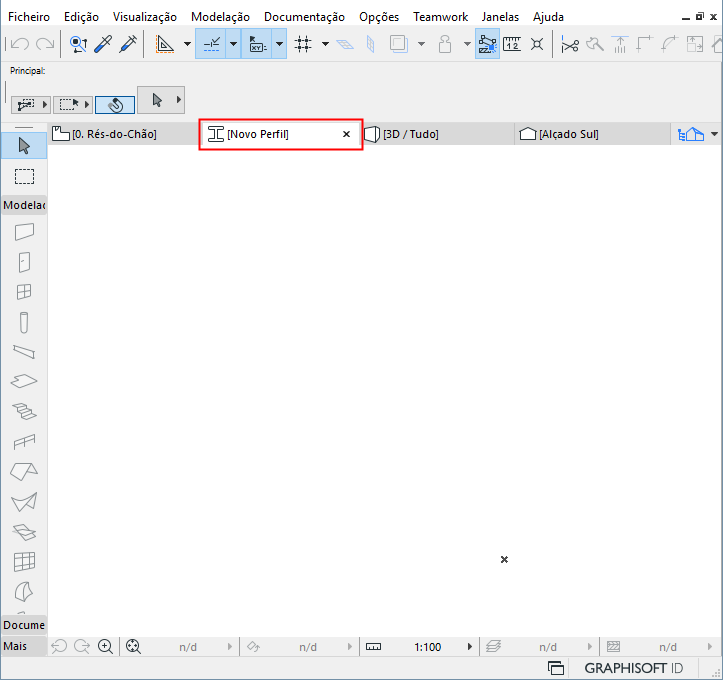Image resolution: width=723 pixels, height=680 pixels.
Task: Expand the Arrow tool options flyout in Info Box
Action: pos(179,100)
